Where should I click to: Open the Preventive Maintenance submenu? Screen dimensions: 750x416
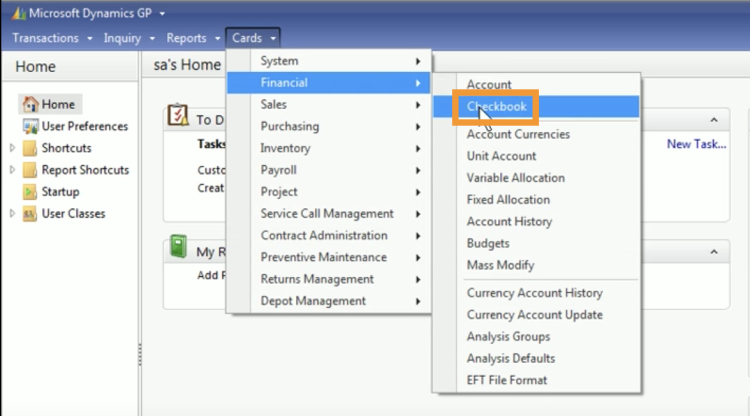coord(329,257)
